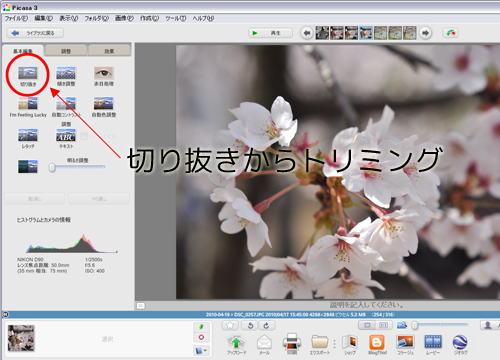
Task: Open the add-to-album dropdown
Action: point(201,350)
